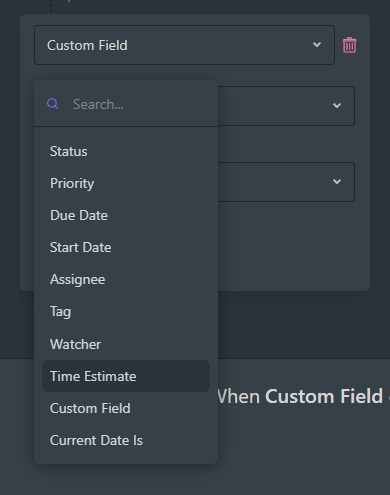Click the chevron arrow beside Custom Field selector
390x495 pixels.
(x=317, y=45)
